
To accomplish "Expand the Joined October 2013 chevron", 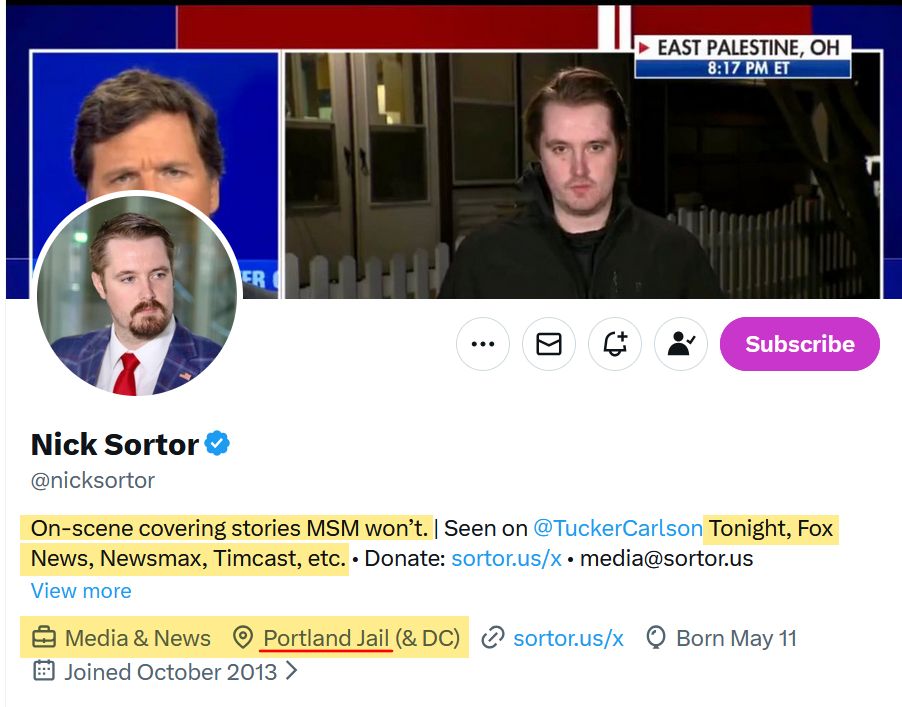I will pyautogui.click(x=292, y=671).
